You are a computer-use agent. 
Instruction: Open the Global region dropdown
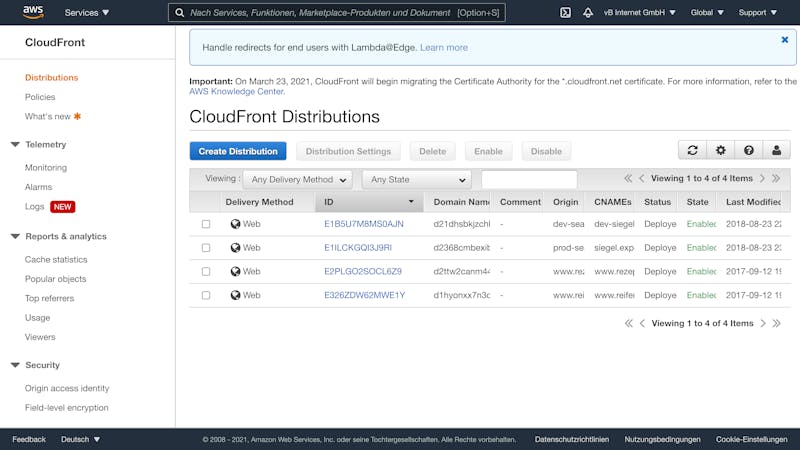[x=707, y=12]
